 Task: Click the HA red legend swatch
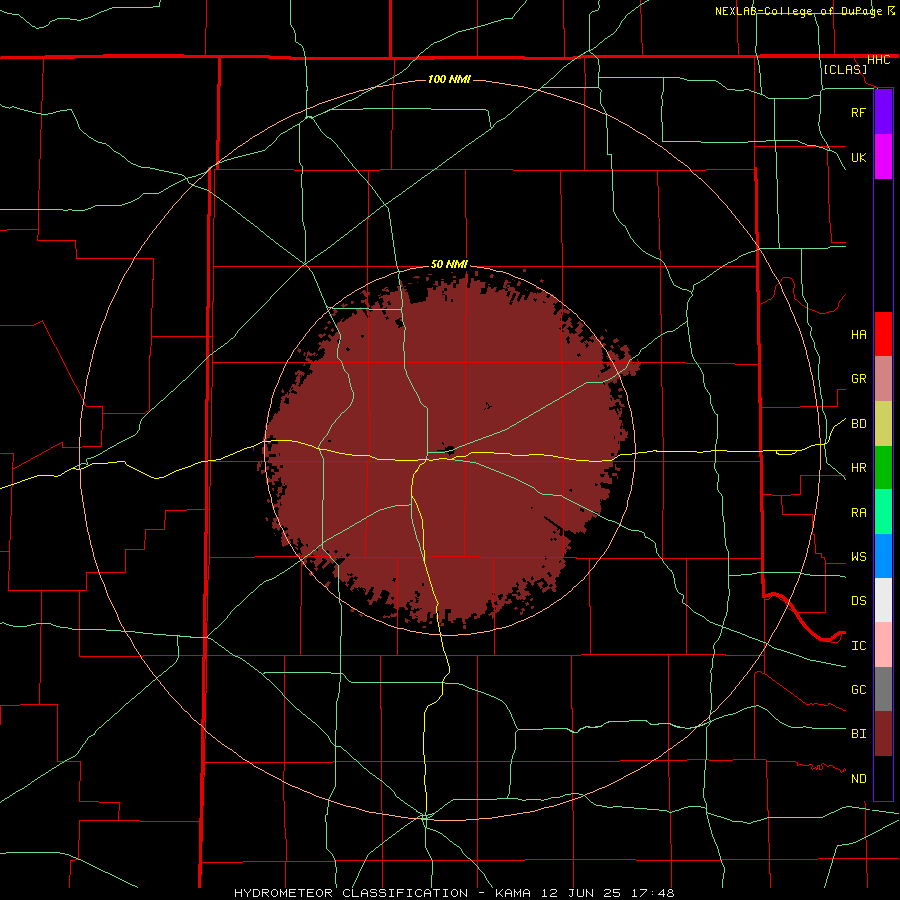point(883,334)
